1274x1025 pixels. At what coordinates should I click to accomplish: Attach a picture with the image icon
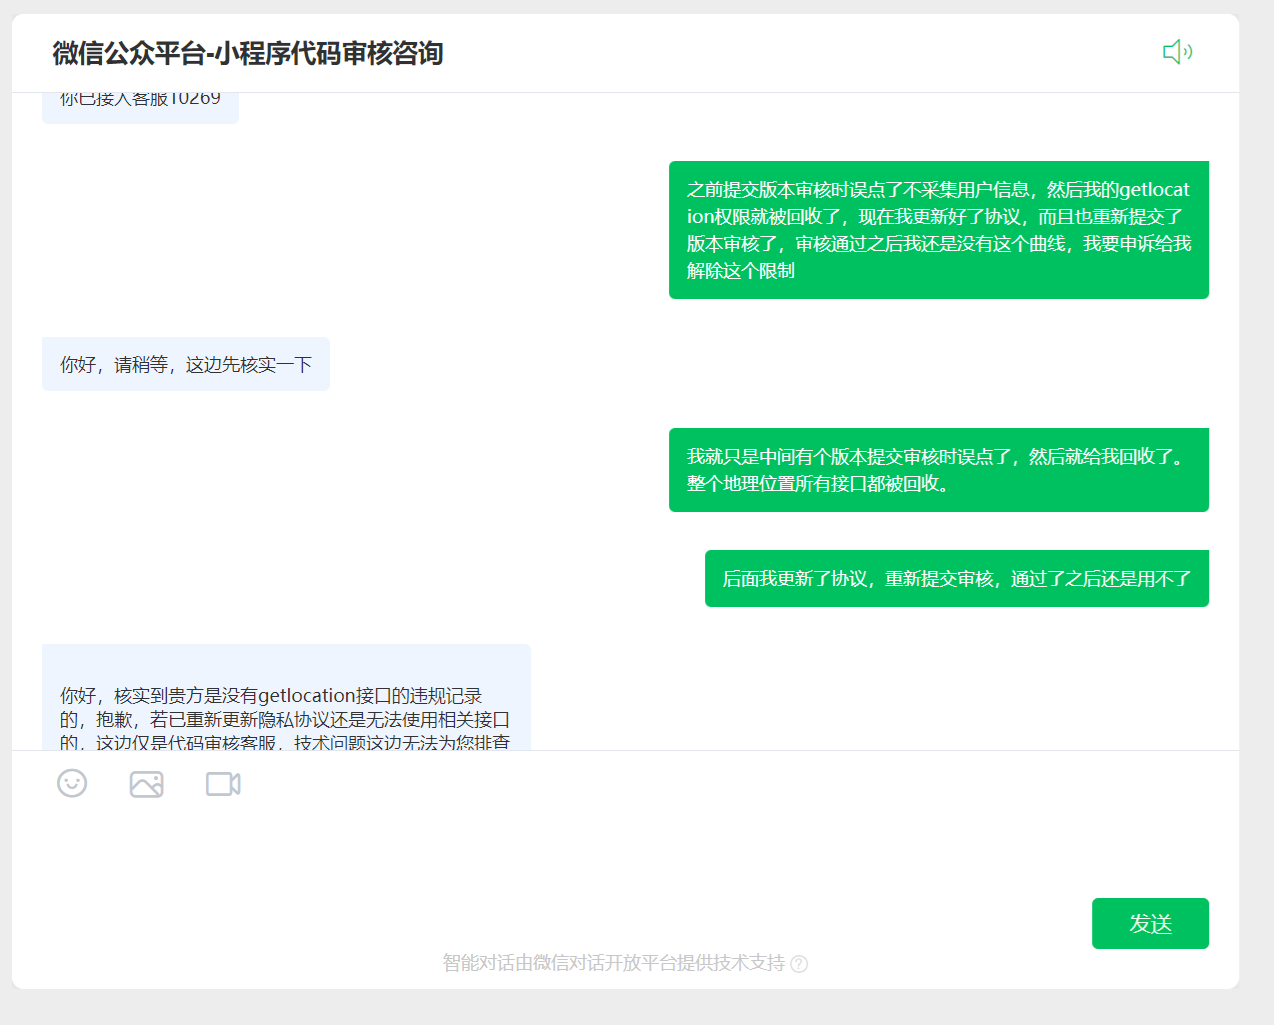click(147, 784)
